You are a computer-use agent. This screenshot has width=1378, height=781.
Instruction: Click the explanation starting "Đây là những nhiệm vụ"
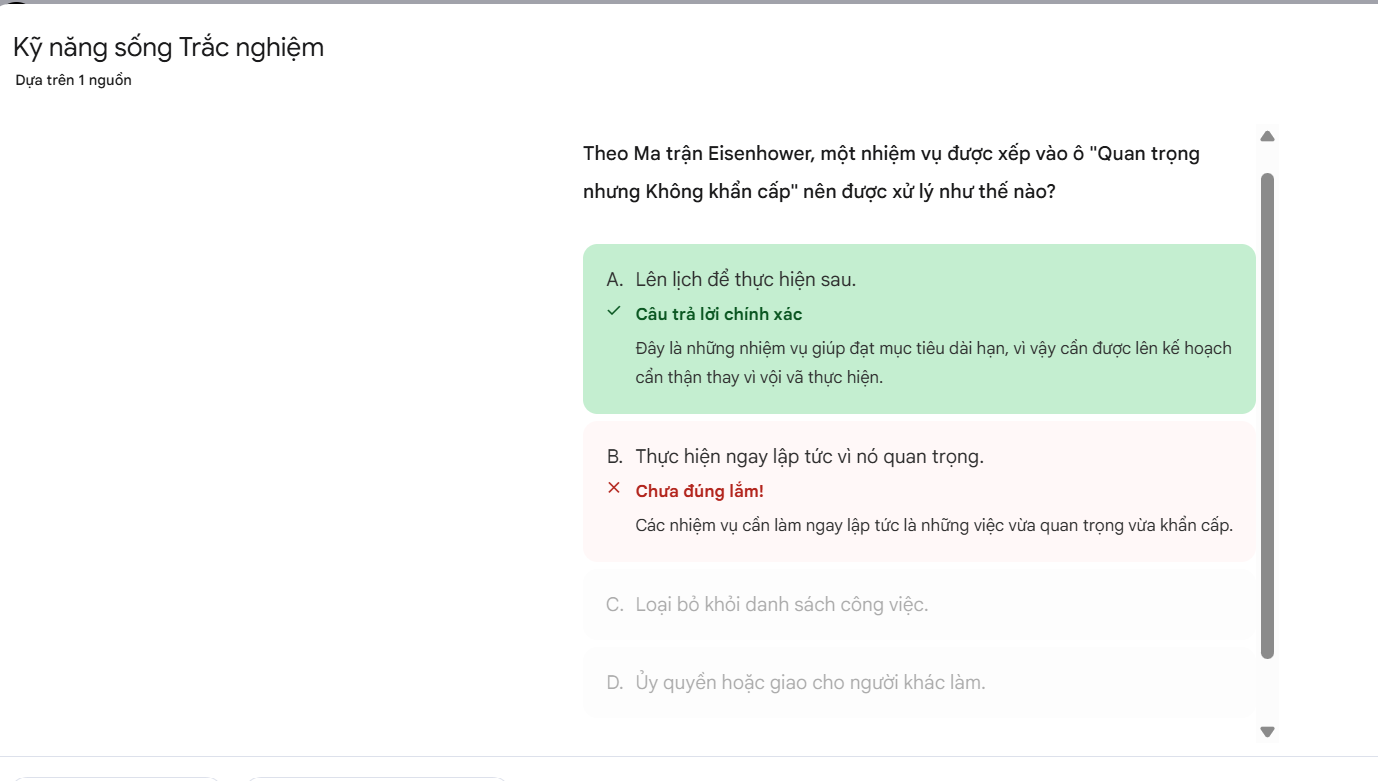coord(933,362)
